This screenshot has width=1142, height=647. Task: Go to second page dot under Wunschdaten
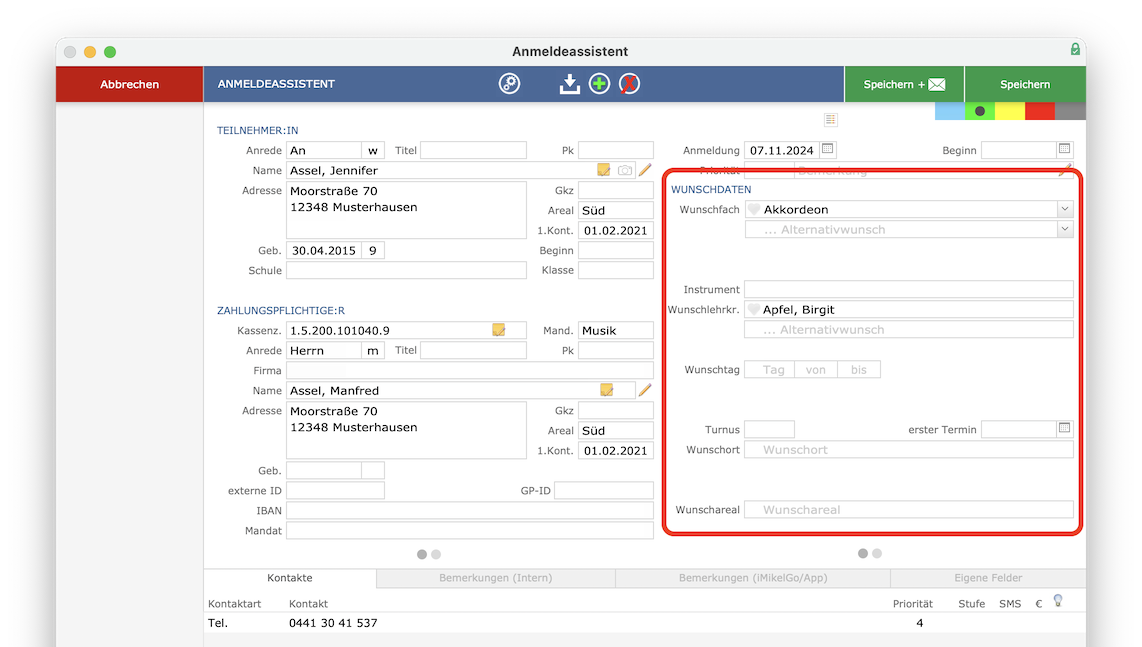(x=877, y=554)
